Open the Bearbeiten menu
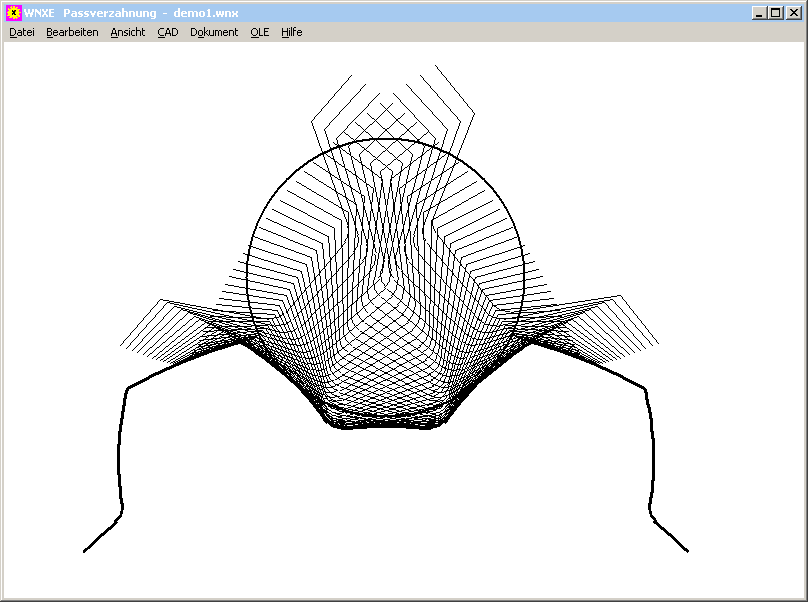This screenshot has width=808, height=602. click(72, 32)
